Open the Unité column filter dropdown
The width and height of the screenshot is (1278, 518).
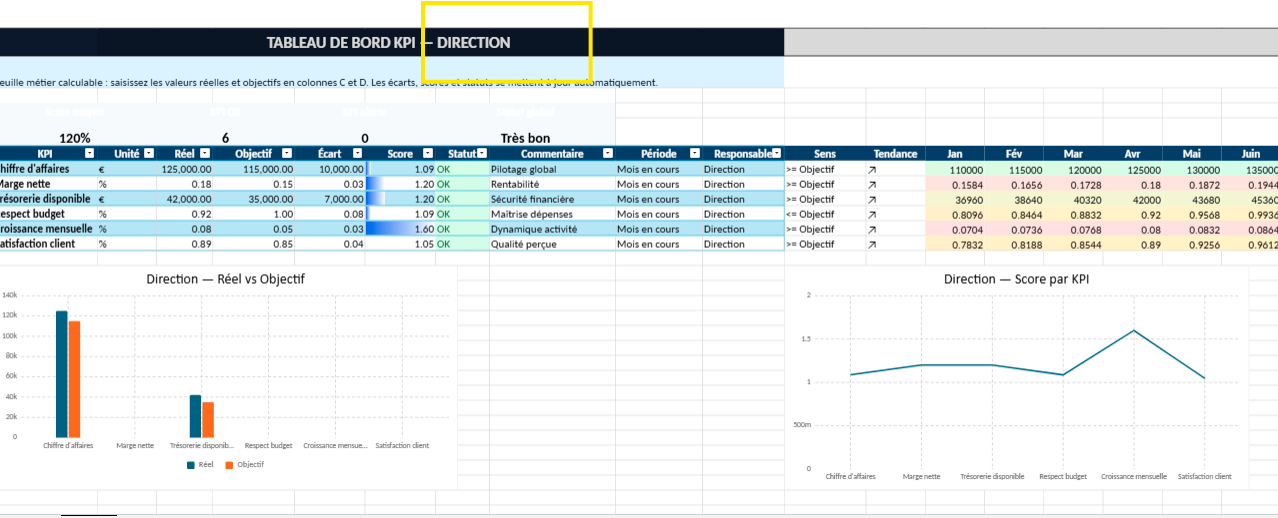150,154
